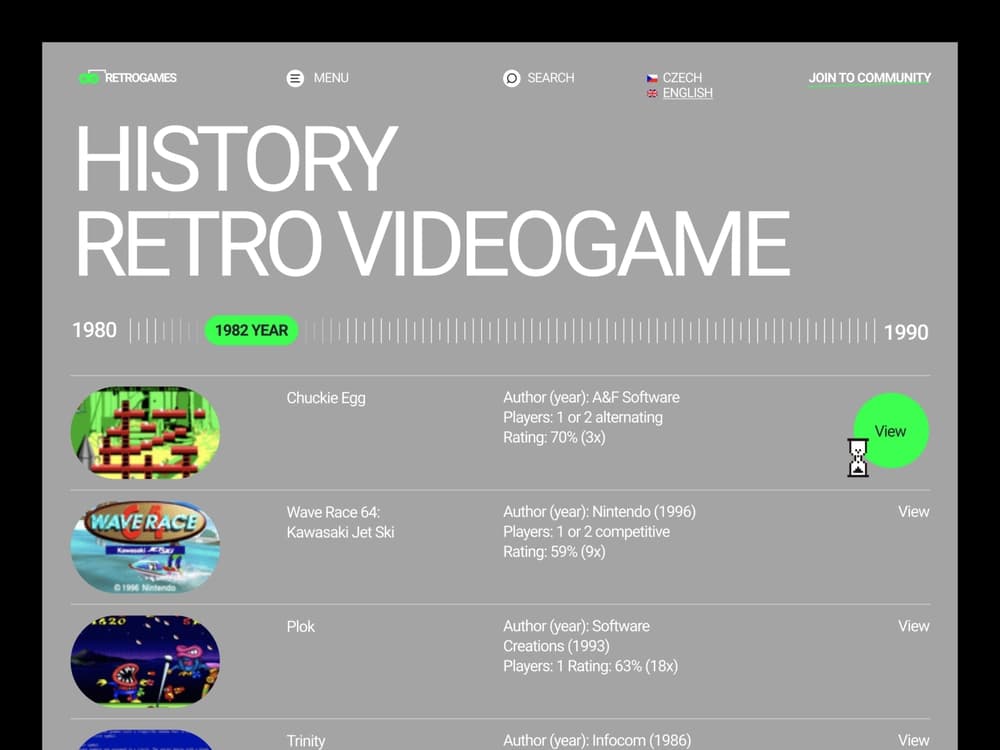The height and width of the screenshot is (750, 1000).
Task: Click 'Players: 1 Rating: 63% (18x)' text
Action: click(x=590, y=666)
